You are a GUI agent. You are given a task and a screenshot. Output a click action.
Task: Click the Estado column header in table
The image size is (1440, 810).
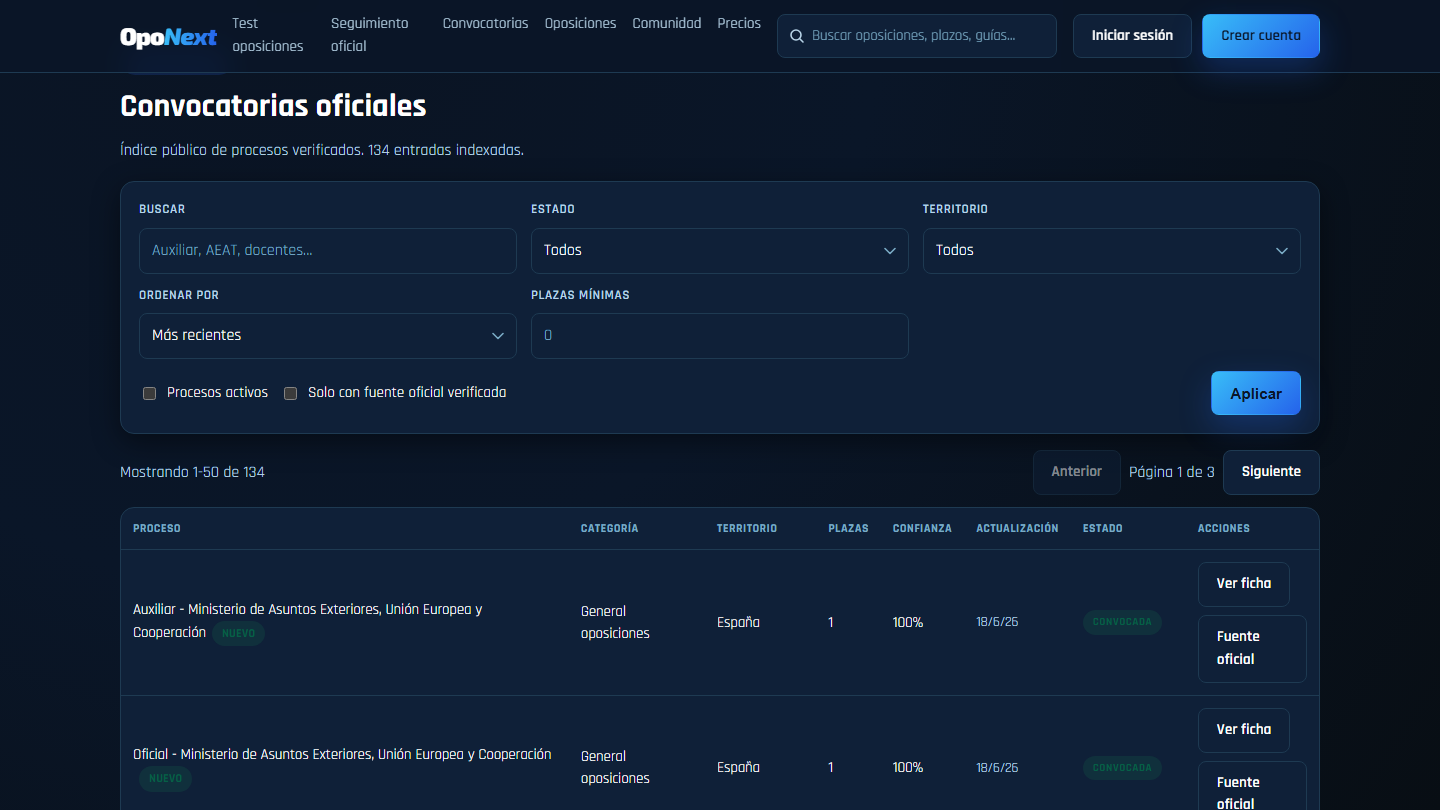click(1103, 528)
